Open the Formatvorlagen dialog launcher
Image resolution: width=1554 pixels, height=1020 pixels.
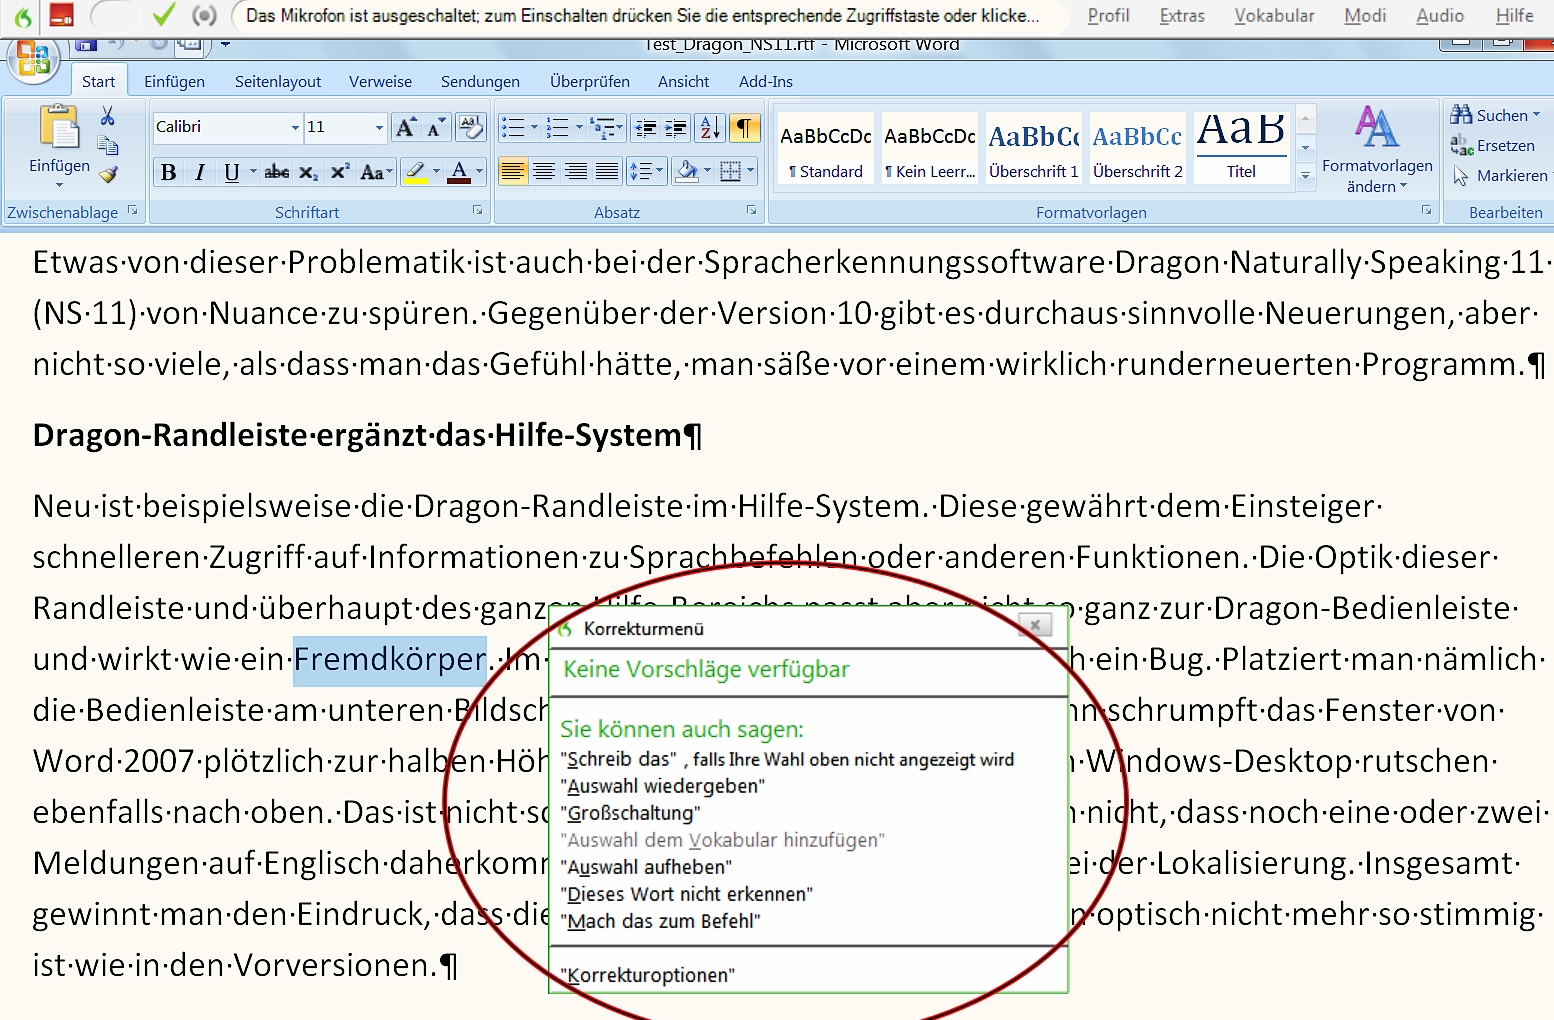[x=1426, y=210]
